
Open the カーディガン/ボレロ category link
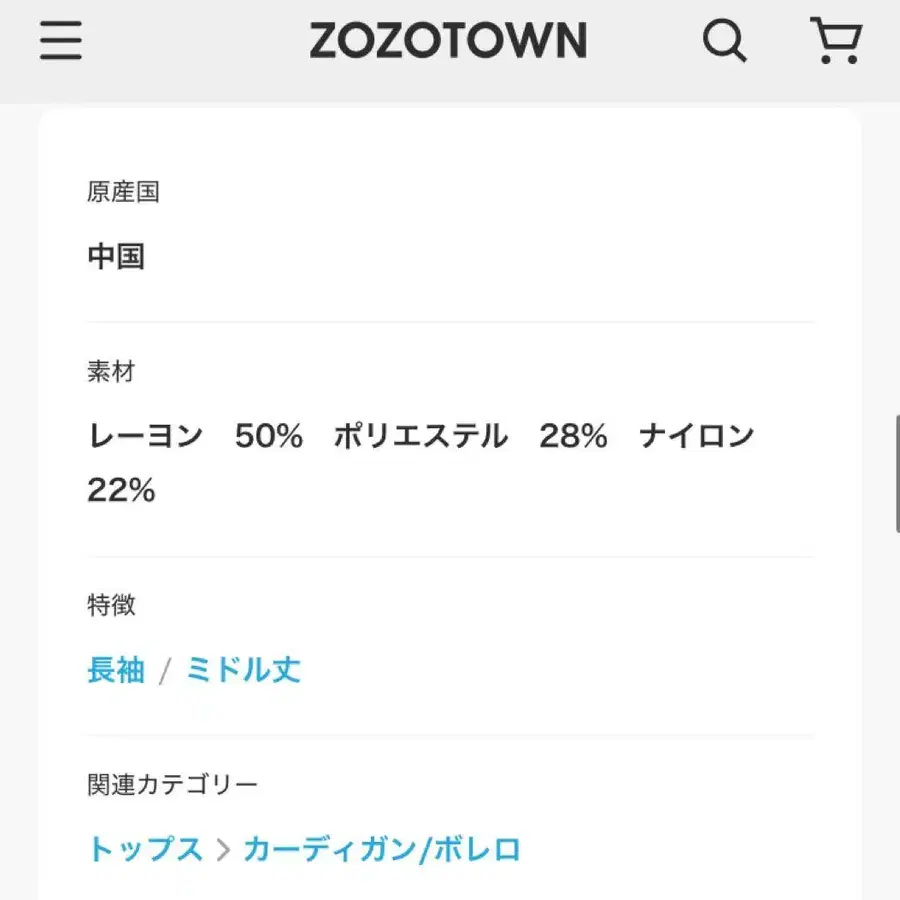[x=382, y=850]
